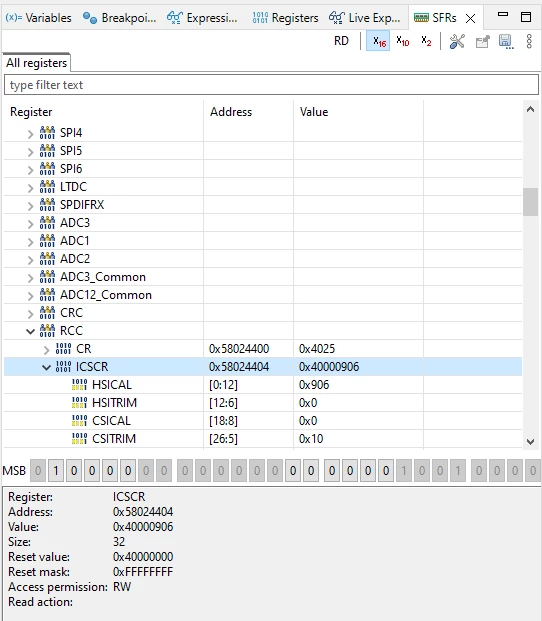
Task: Click the CSITRIM bitfield icon
Action: 79,439
